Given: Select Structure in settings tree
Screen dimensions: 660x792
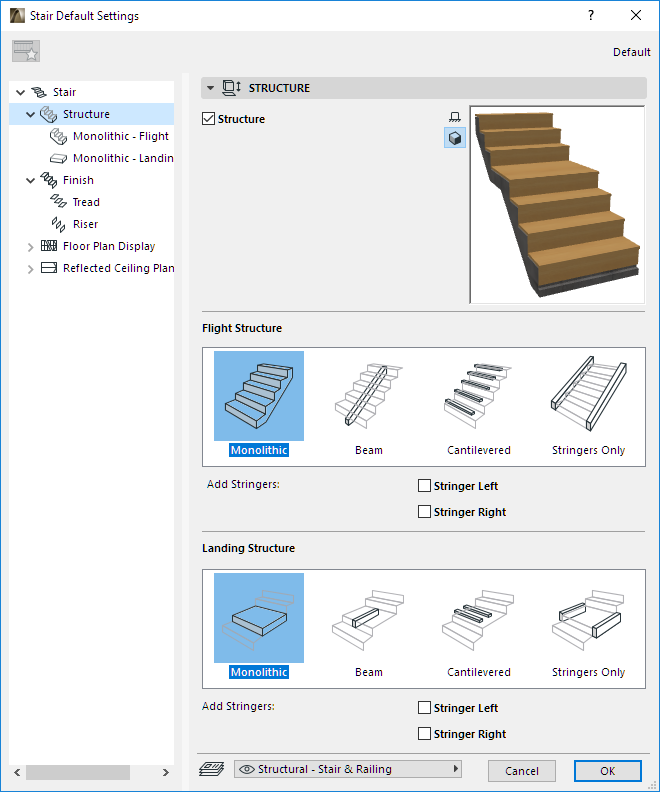Looking at the screenshot, I should click(x=86, y=114).
